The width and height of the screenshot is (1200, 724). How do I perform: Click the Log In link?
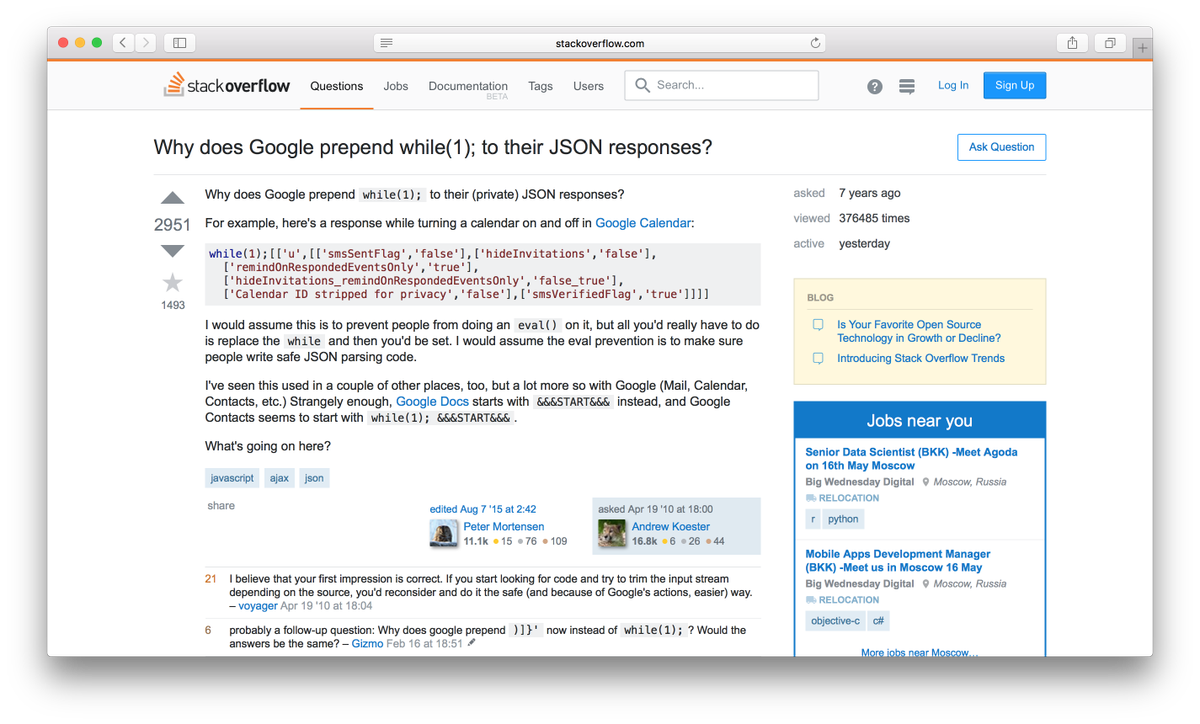click(x=953, y=85)
